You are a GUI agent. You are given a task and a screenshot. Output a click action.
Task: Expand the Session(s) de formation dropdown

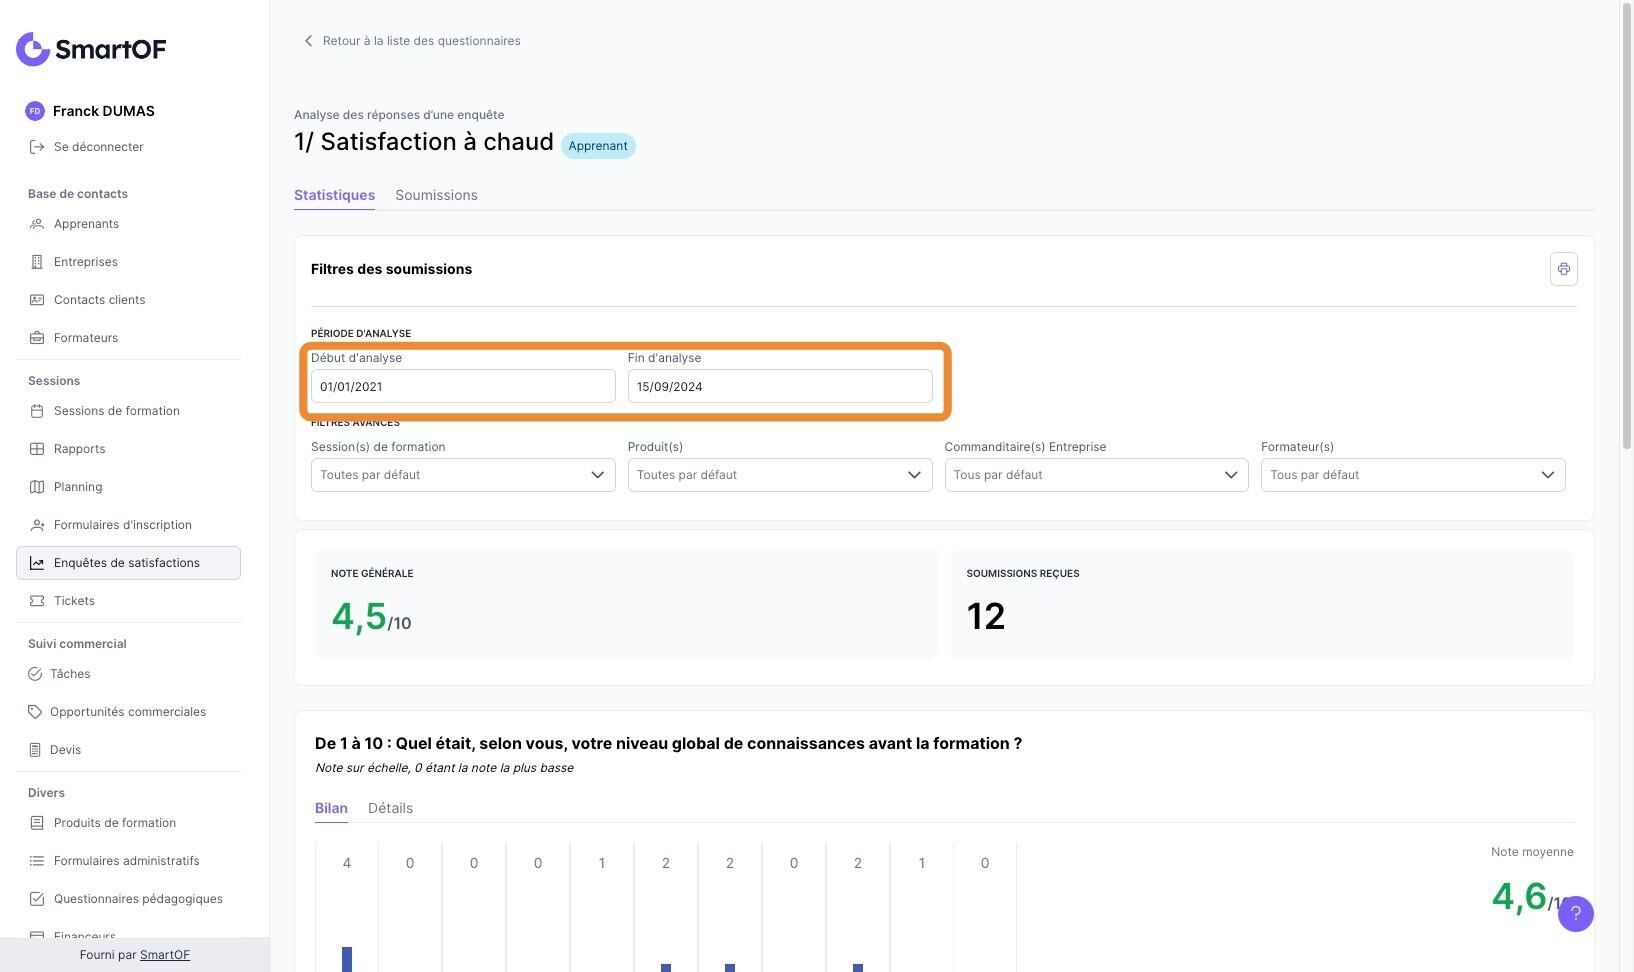[462, 475]
